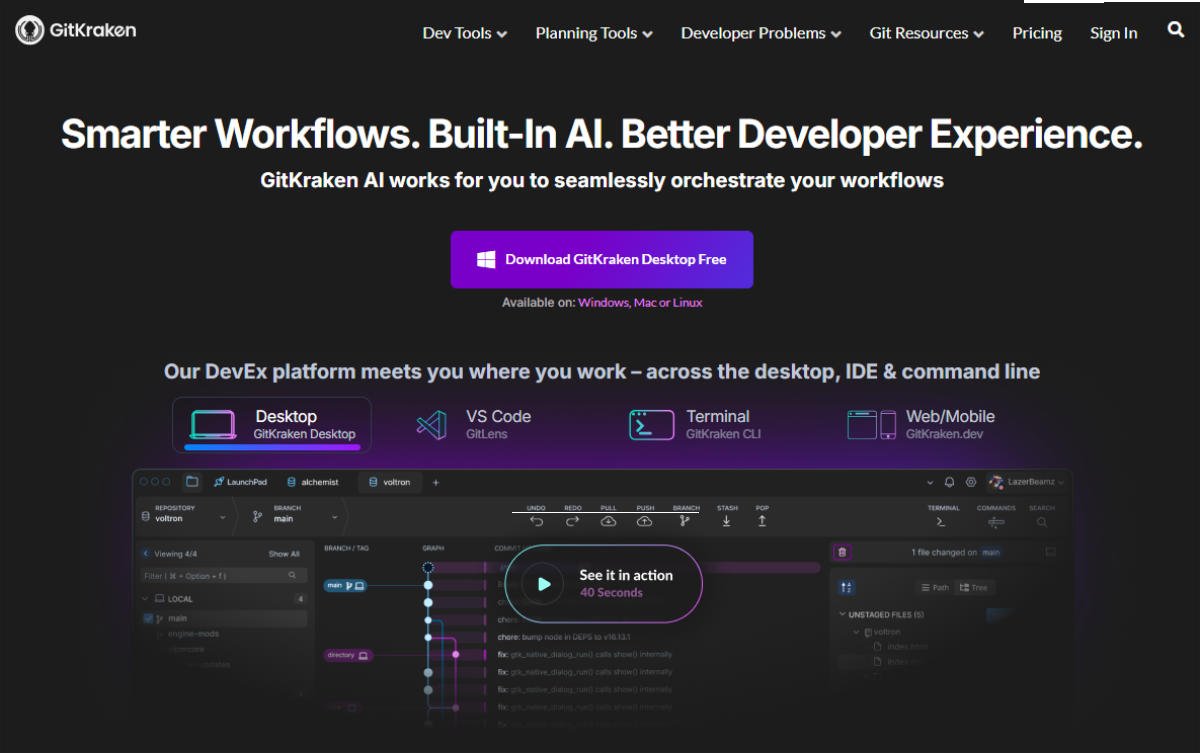The height and width of the screenshot is (753, 1200).
Task: Open the site search magnifier icon
Action: click(x=1176, y=30)
